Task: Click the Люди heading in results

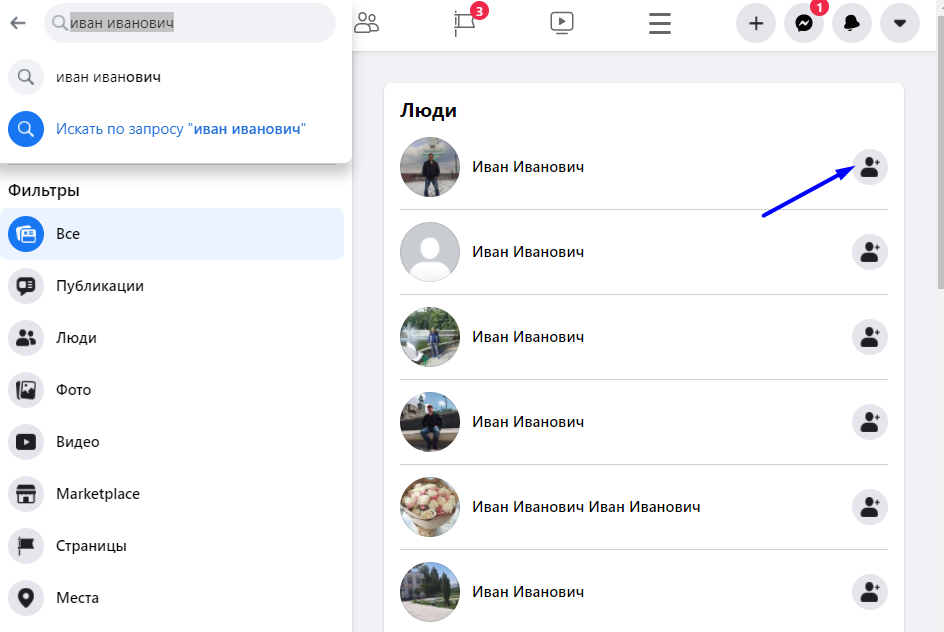Action: (429, 110)
